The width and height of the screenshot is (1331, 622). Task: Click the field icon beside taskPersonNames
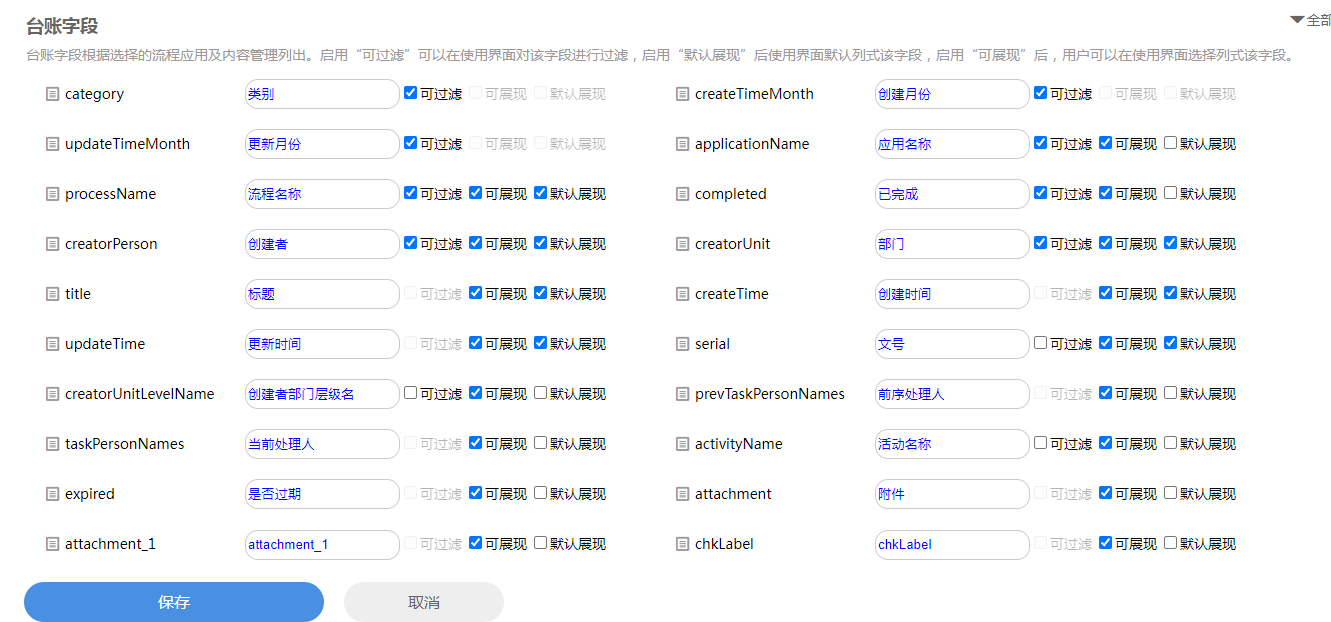(x=53, y=444)
